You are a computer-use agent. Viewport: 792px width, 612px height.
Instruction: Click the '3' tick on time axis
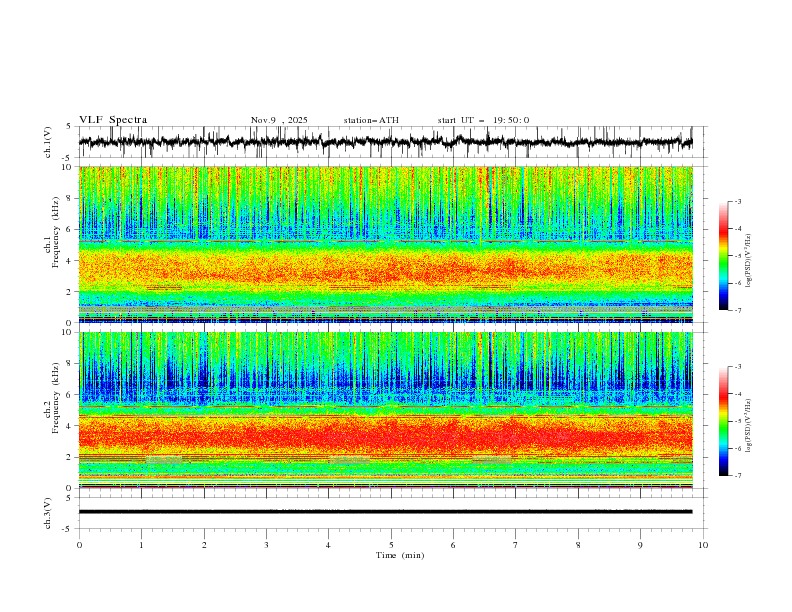point(266,545)
